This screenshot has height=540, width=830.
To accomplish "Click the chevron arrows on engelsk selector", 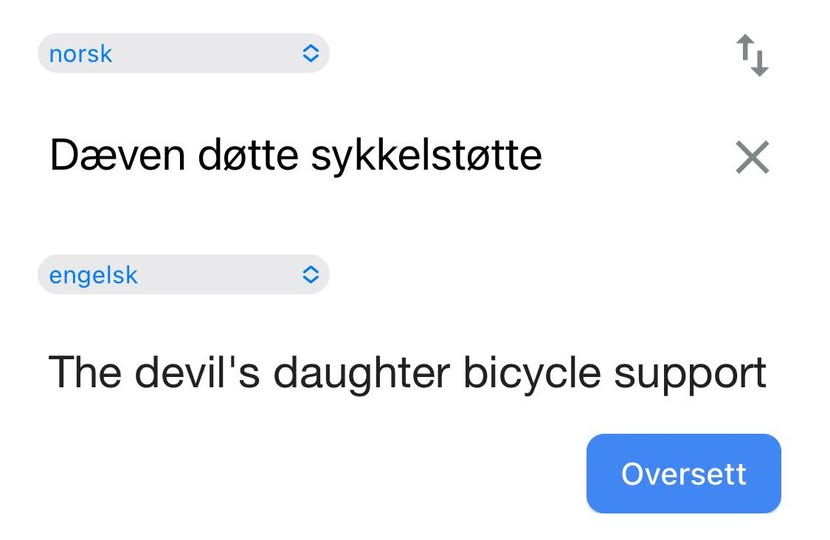I will (x=310, y=275).
